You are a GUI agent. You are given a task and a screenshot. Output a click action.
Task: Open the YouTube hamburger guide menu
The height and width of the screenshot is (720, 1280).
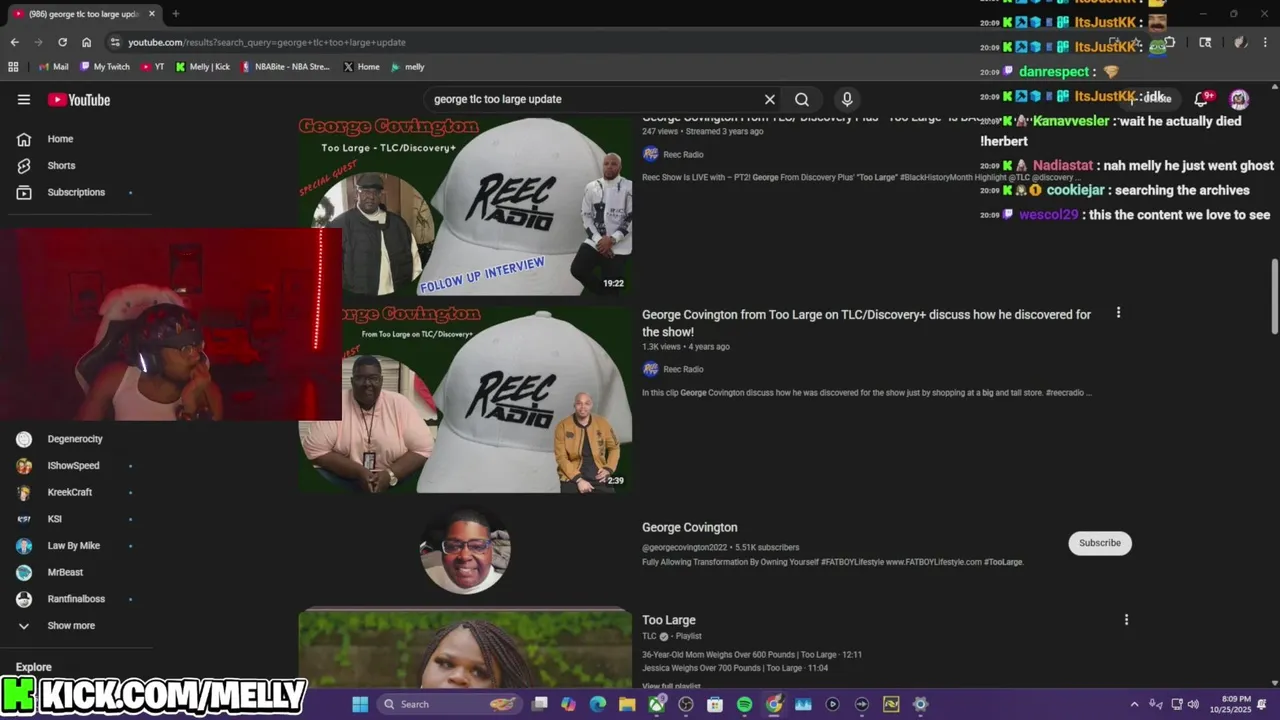[x=24, y=99]
